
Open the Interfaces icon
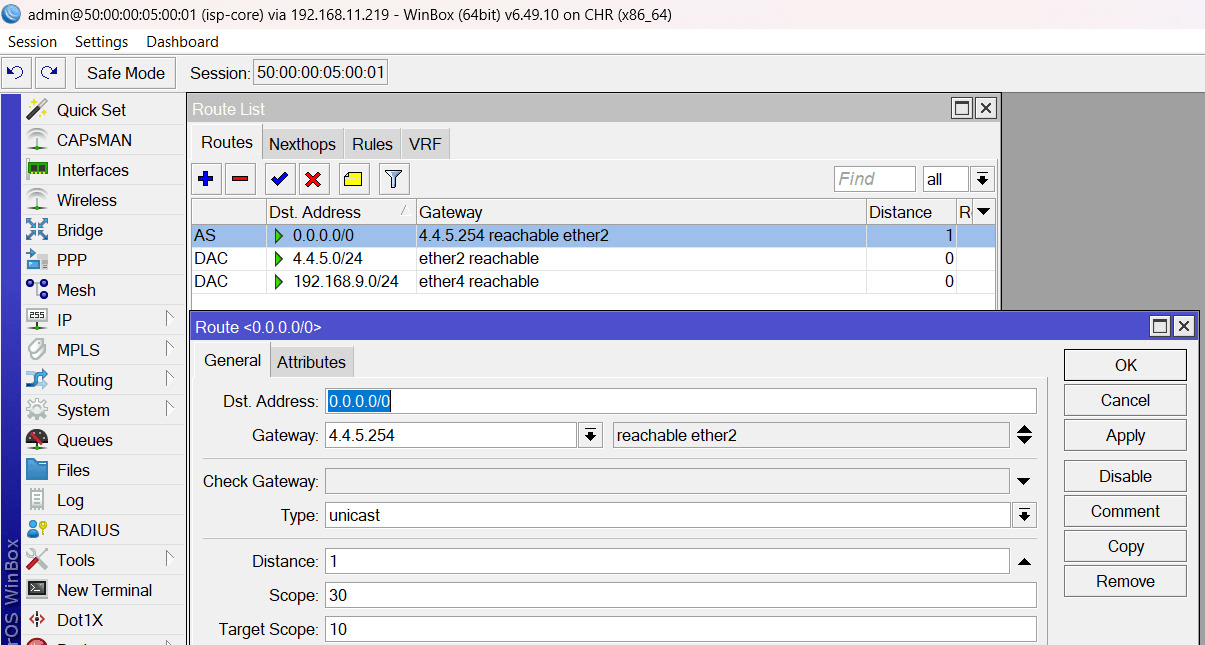[x=37, y=170]
